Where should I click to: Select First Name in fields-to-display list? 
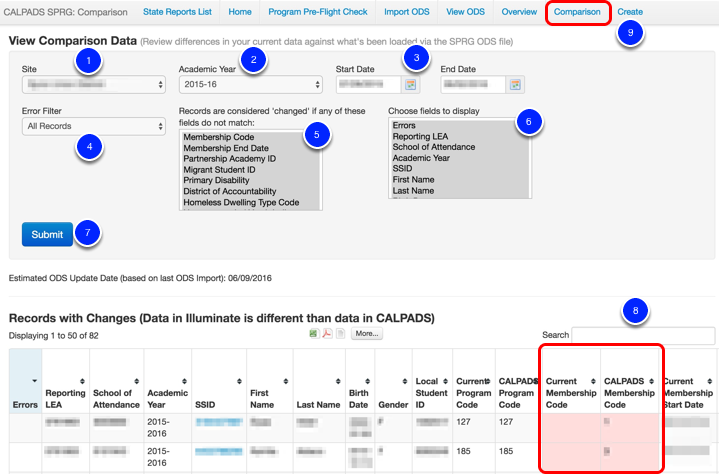[413, 179]
